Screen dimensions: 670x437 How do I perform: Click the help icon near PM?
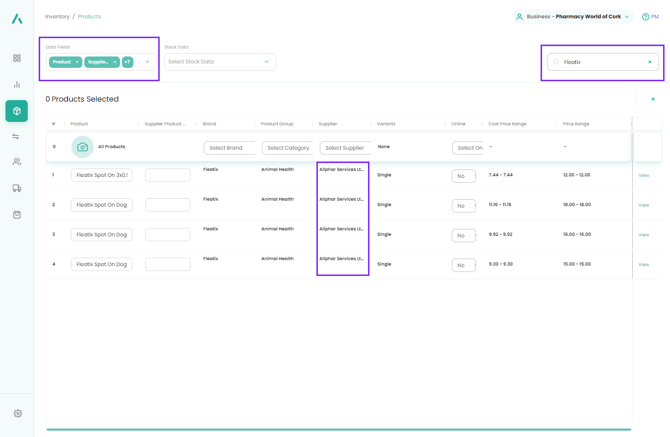pos(646,17)
